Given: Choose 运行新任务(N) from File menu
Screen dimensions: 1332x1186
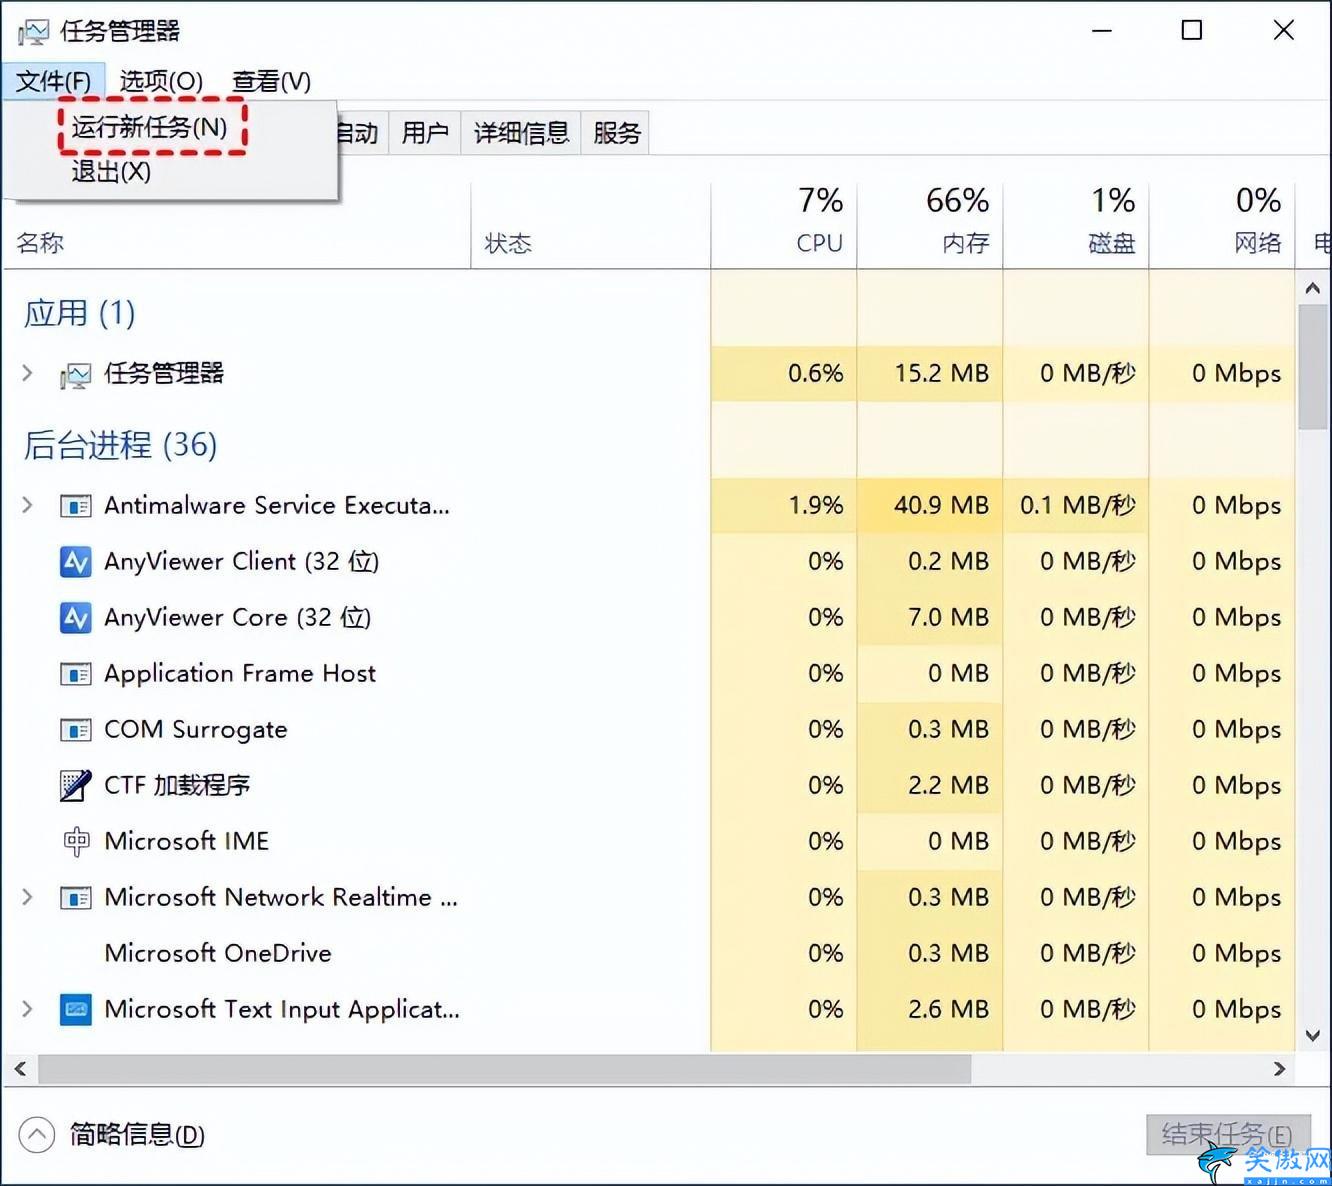Looking at the screenshot, I should point(150,127).
